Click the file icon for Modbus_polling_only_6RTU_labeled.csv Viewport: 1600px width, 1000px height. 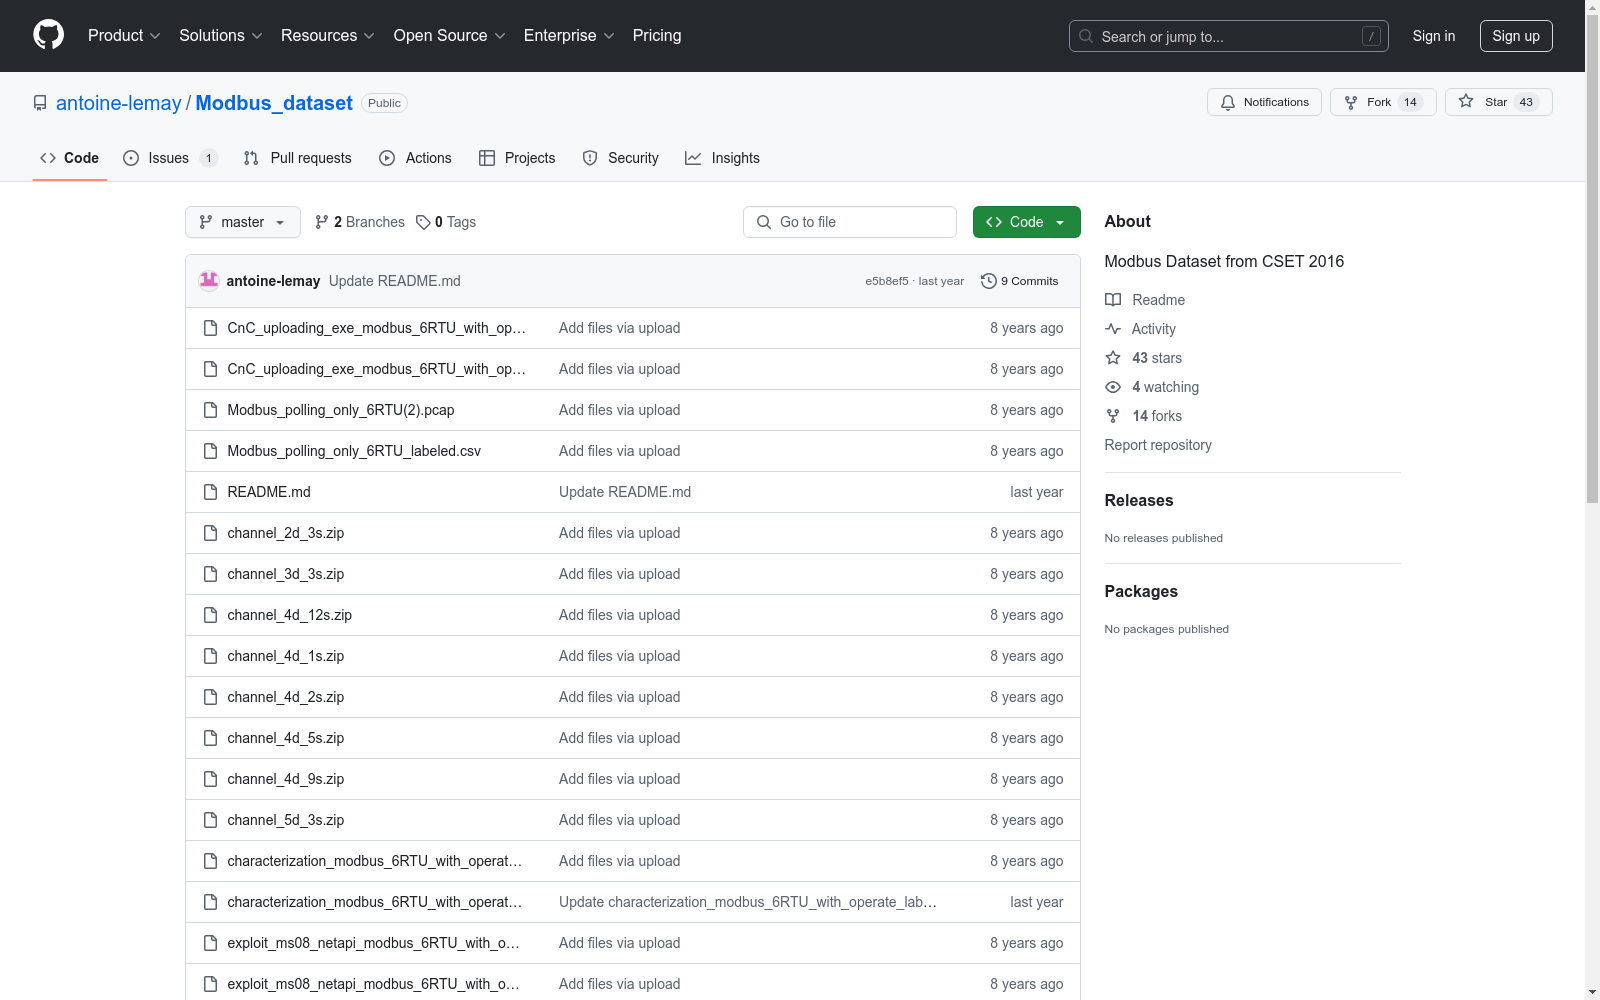coord(210,451)
